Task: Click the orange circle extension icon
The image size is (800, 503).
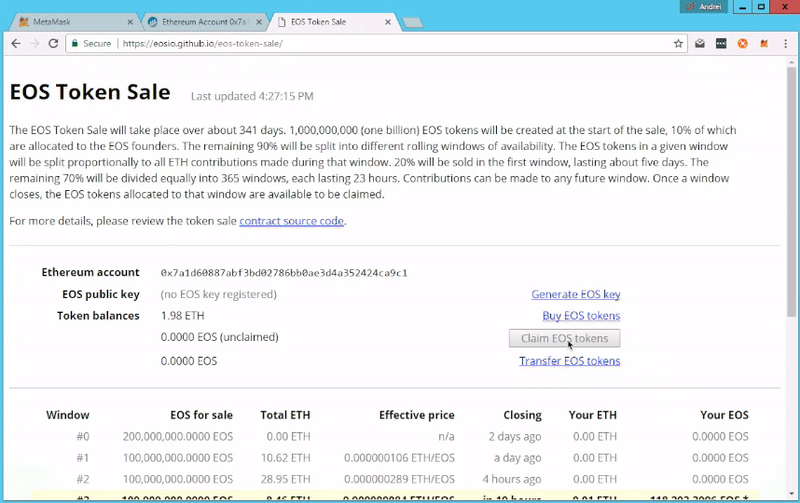Action: pos(742,43)
